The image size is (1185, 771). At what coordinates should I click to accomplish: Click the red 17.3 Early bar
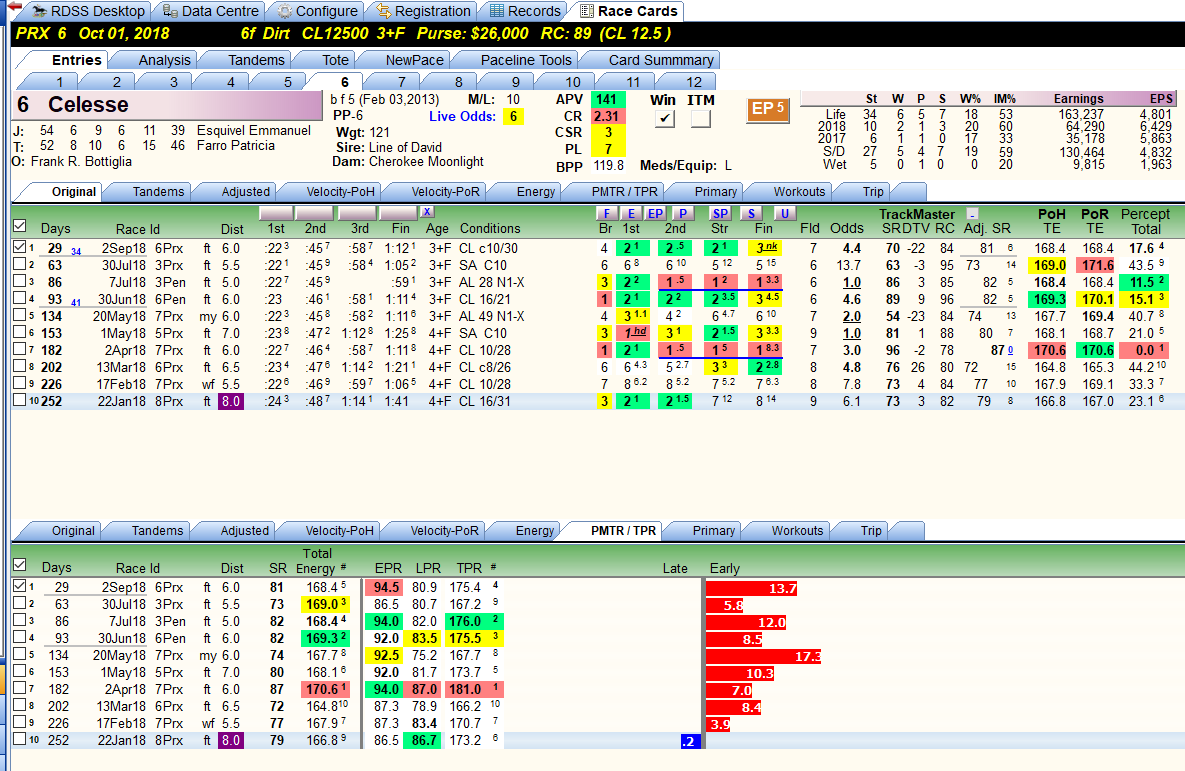click(763, 656)
